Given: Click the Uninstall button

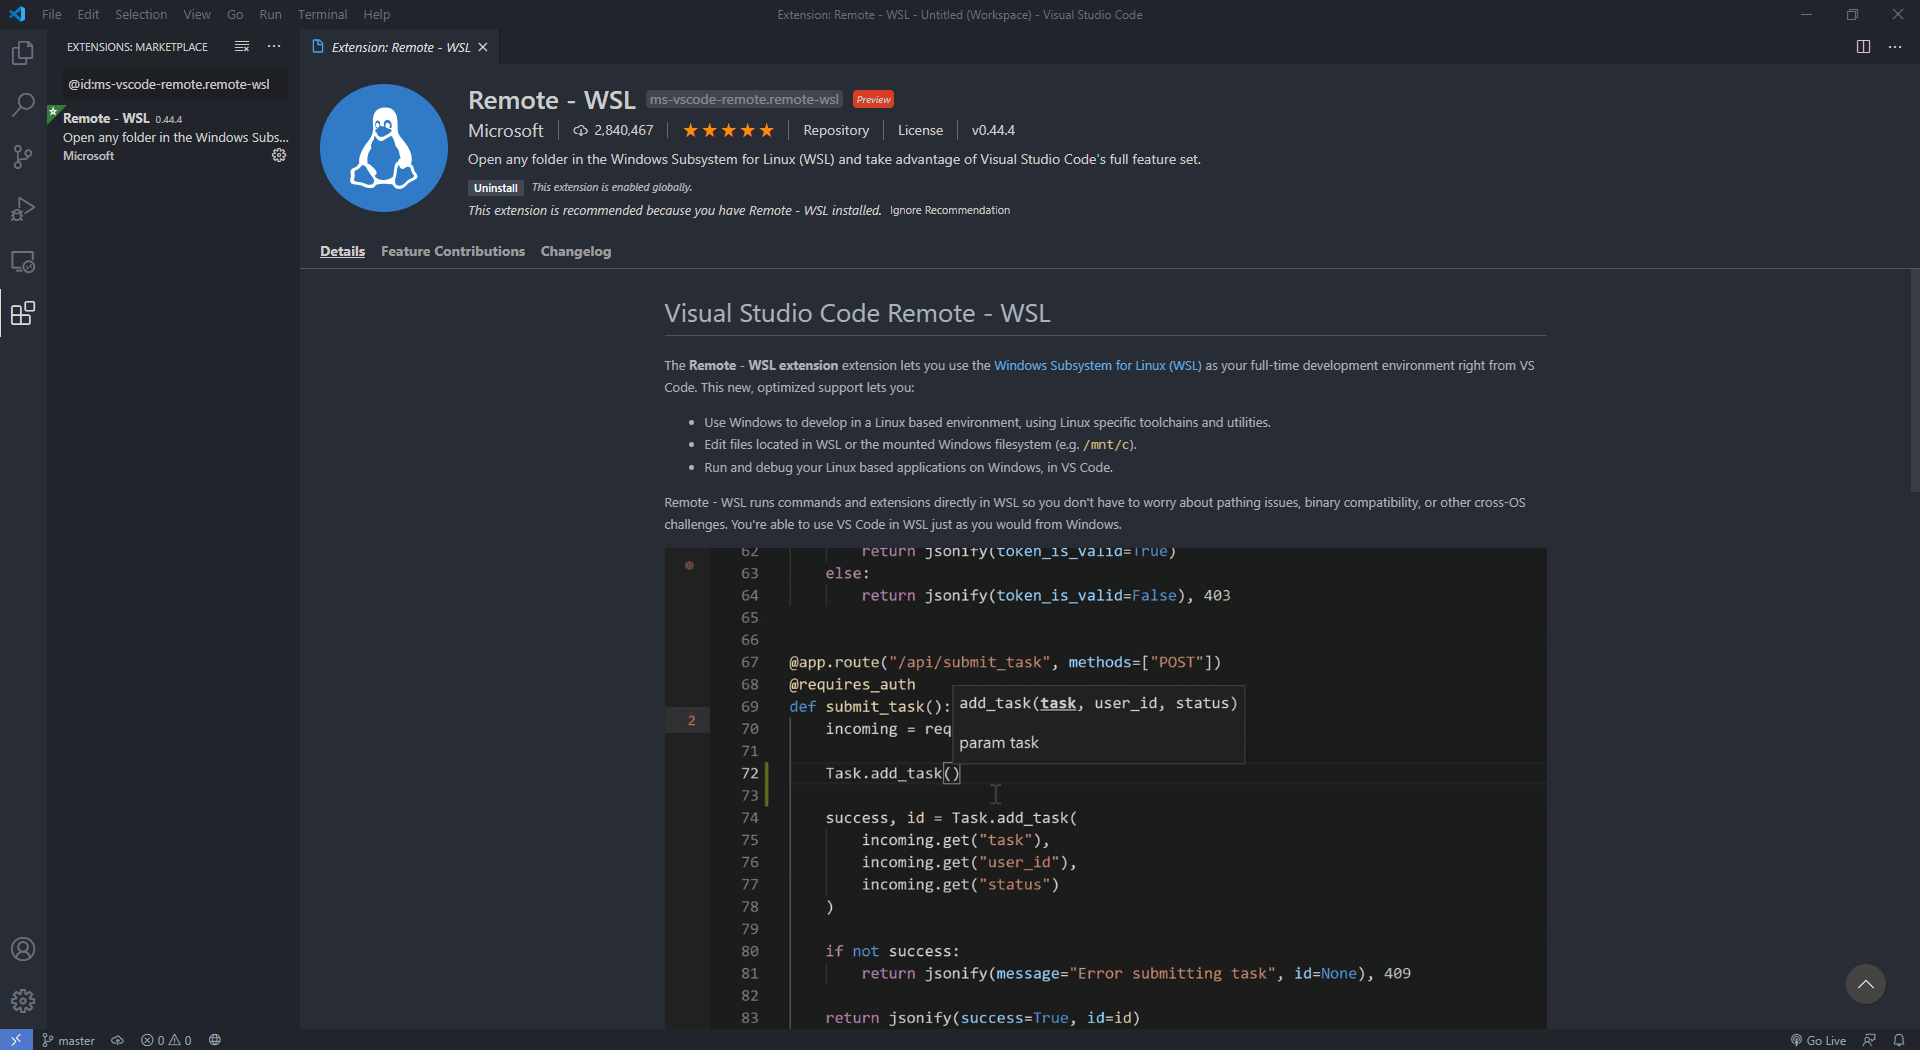Looking at the screenshot, I should pos(495,187).
